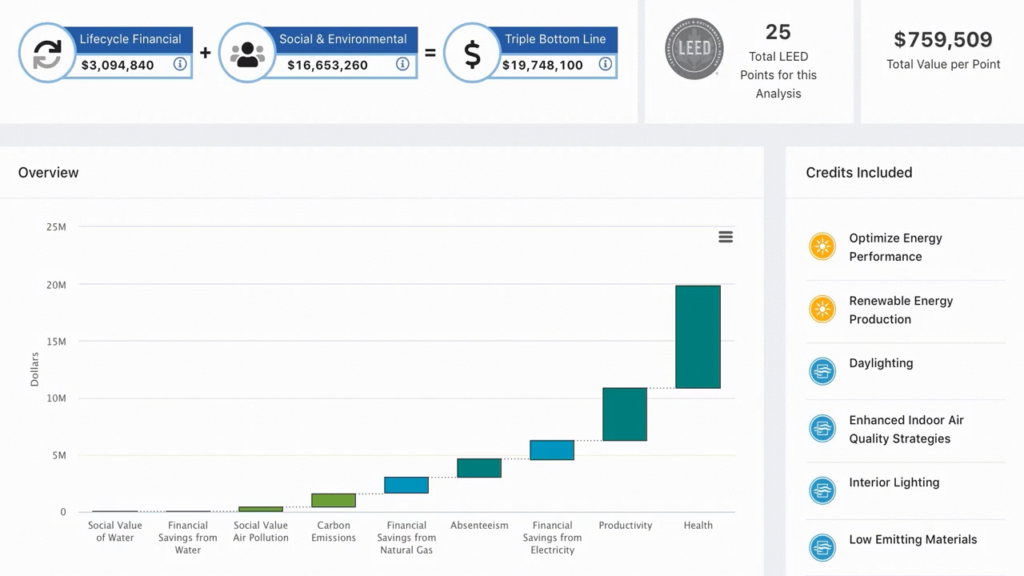The image size is (1024, 576).
Task: Click the Financial Savings from Natural Gas bar
Action: (406, 485)
